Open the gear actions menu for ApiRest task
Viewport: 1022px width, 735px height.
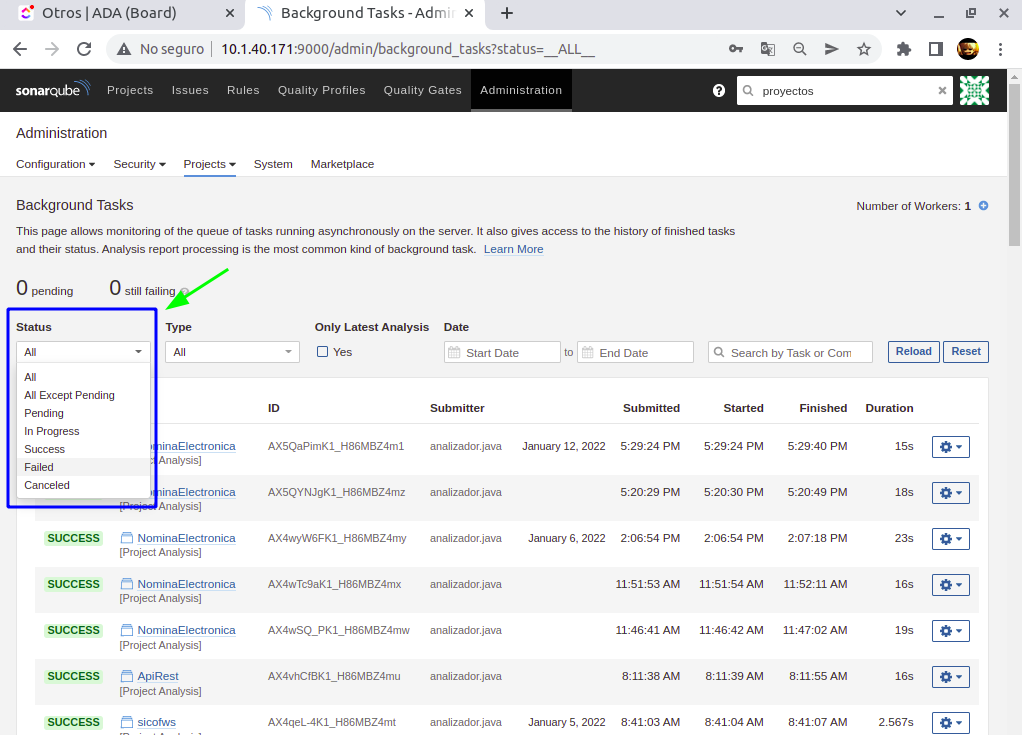click(x=949, y=677)
